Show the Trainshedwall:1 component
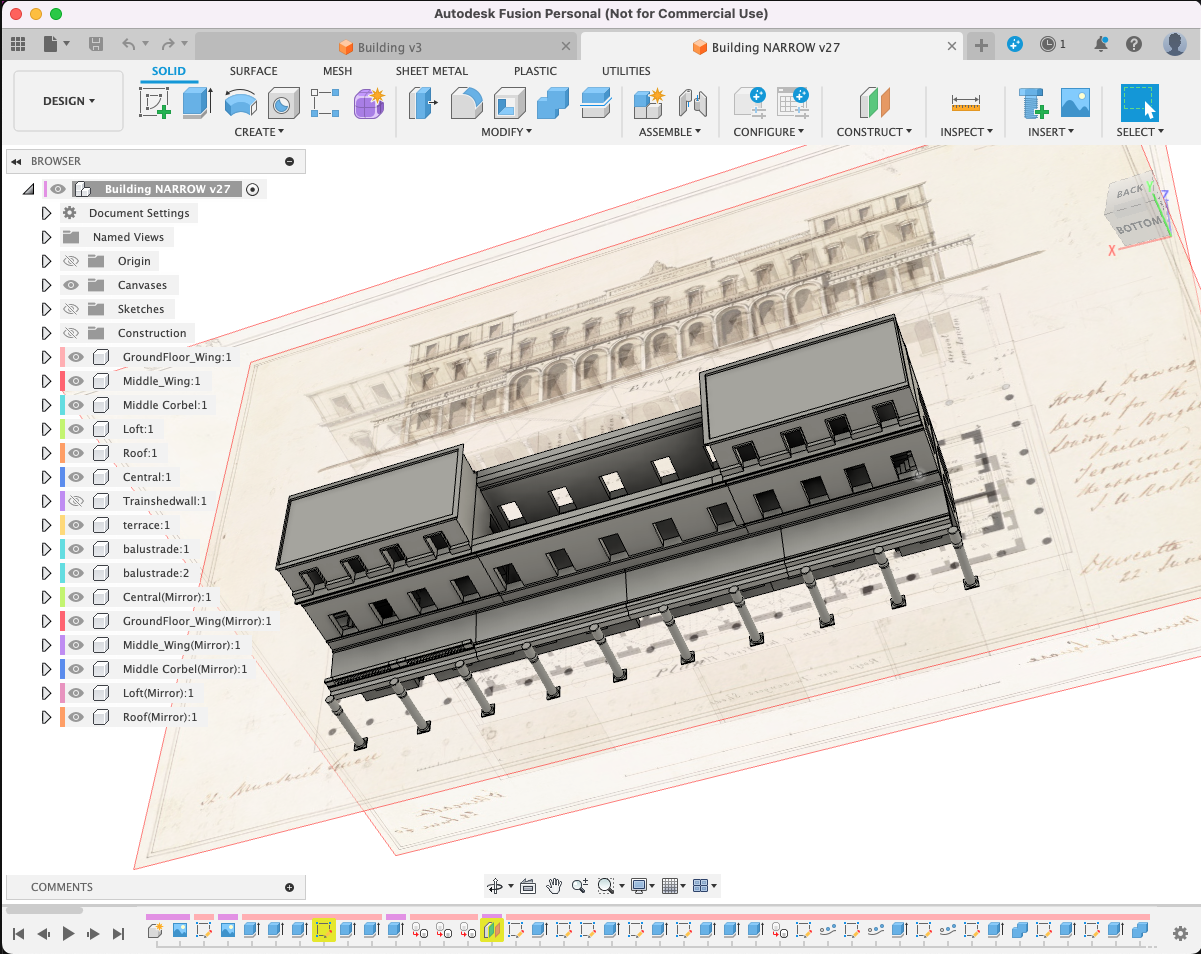This screenshot has height=954, width=1201. [76, 501]
